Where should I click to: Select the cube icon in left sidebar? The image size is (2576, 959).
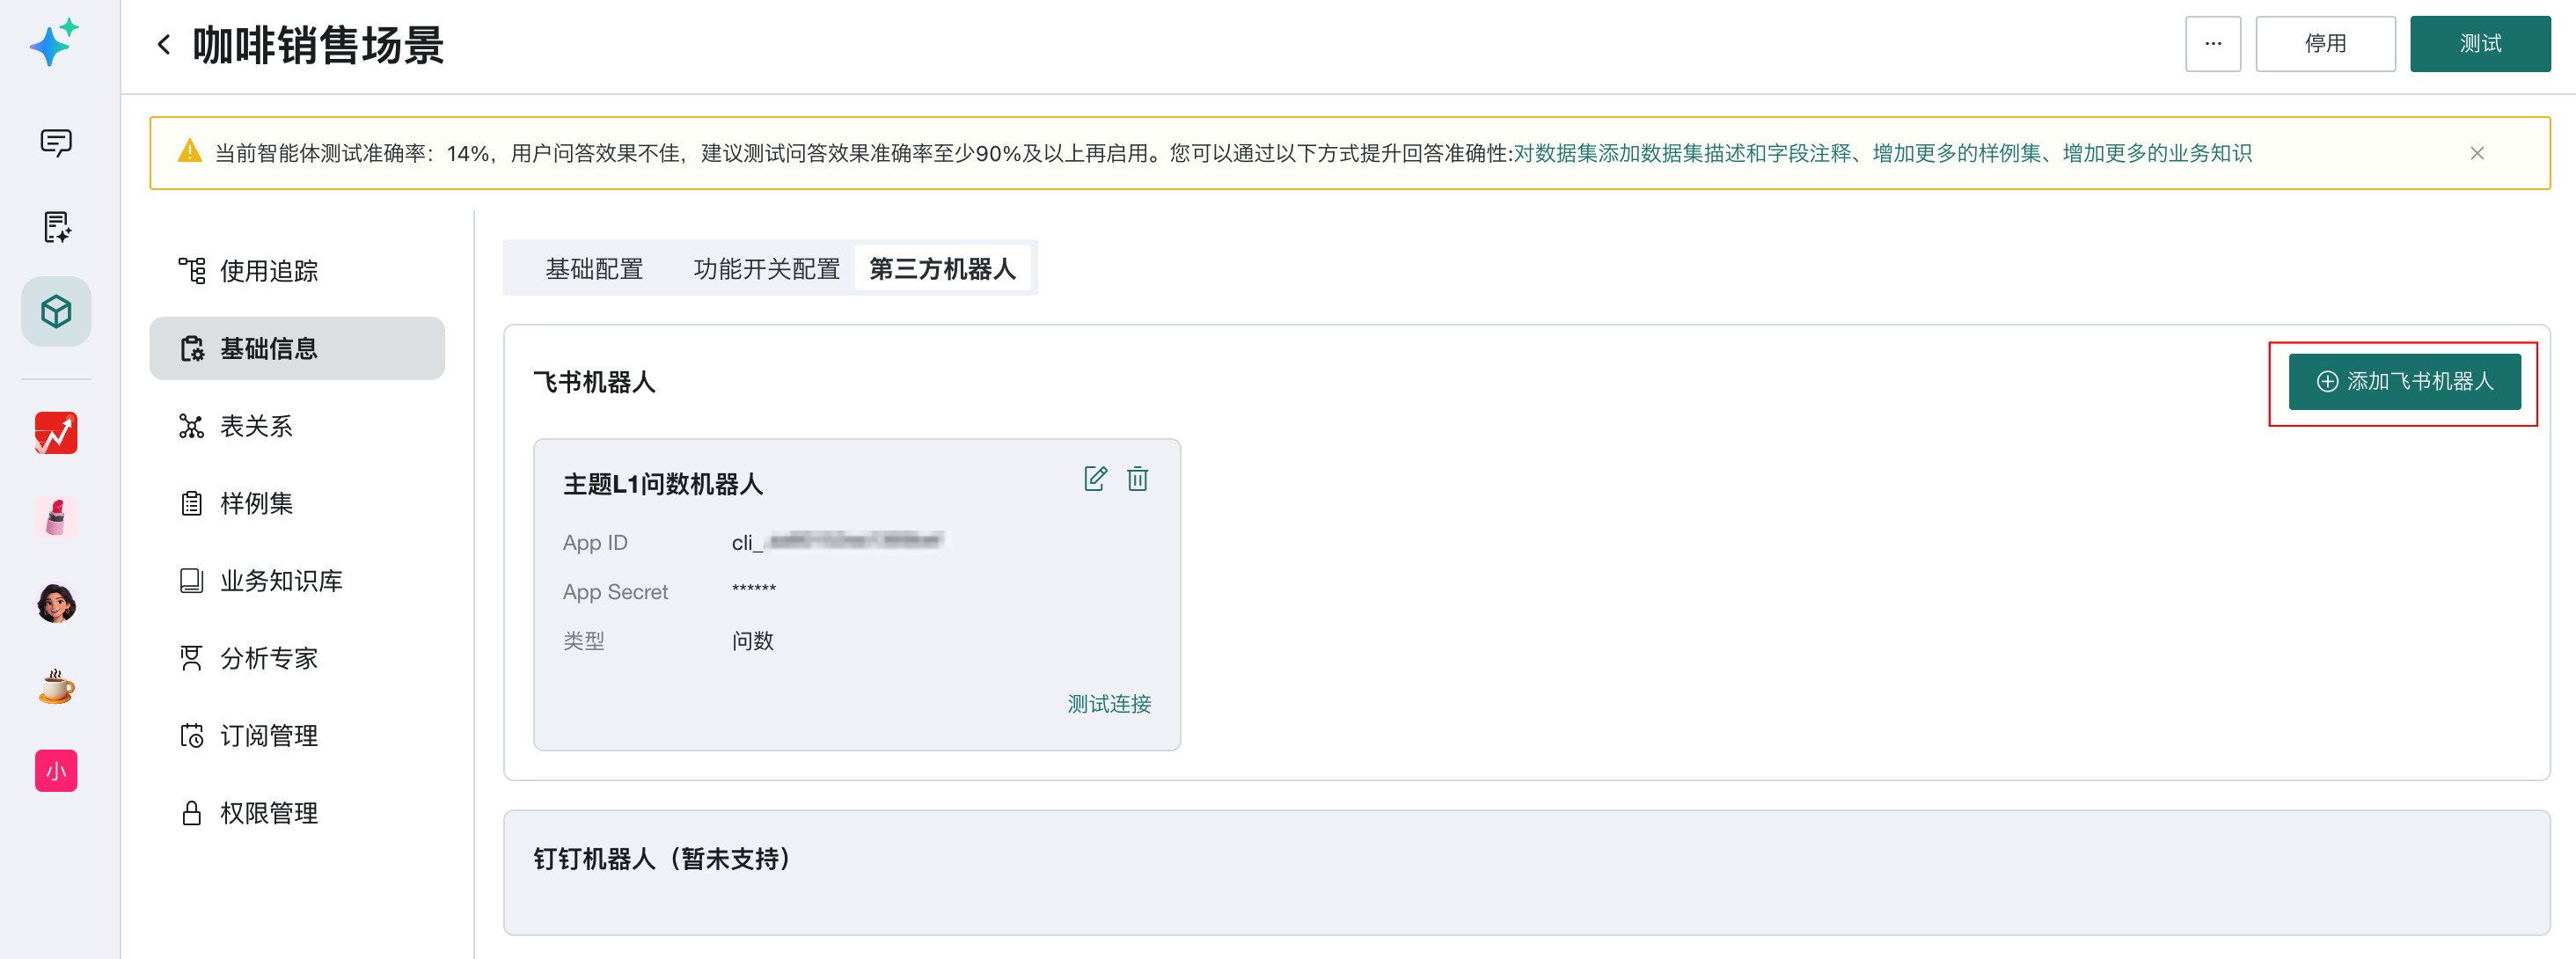click(x=56, y=312)
